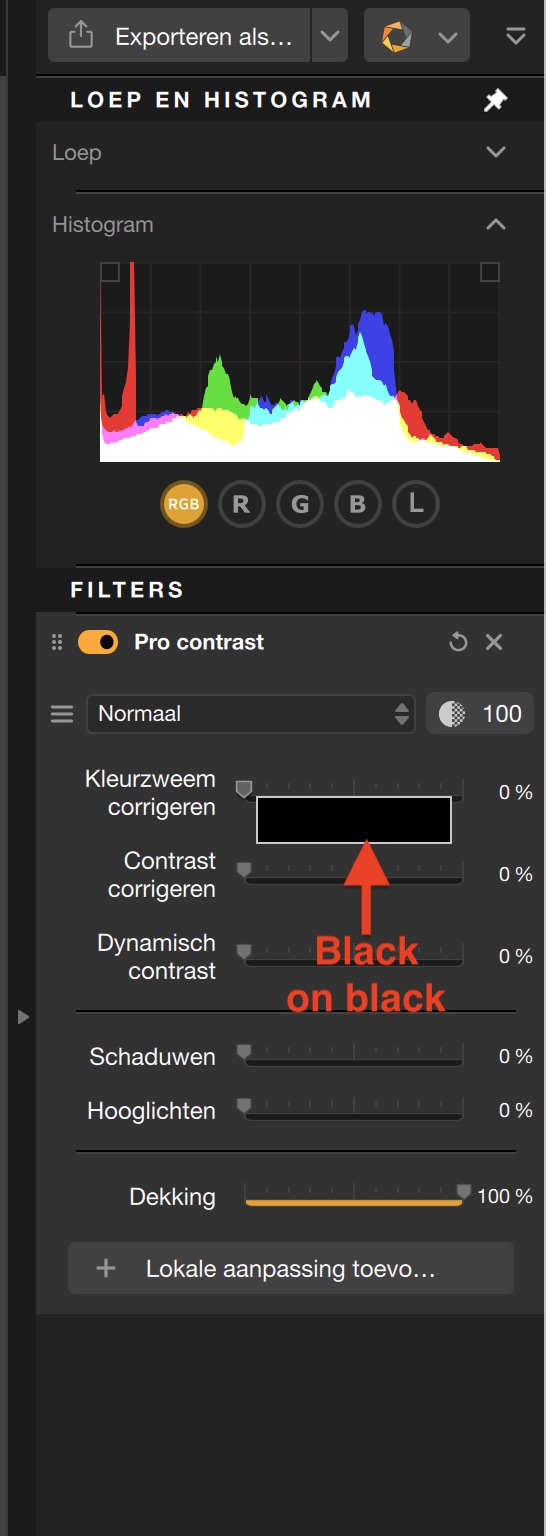The height and width of the screenshot is (1536, 546).
Task: Open the collapse menu icon at top right
Action: [x=516, y=37]
